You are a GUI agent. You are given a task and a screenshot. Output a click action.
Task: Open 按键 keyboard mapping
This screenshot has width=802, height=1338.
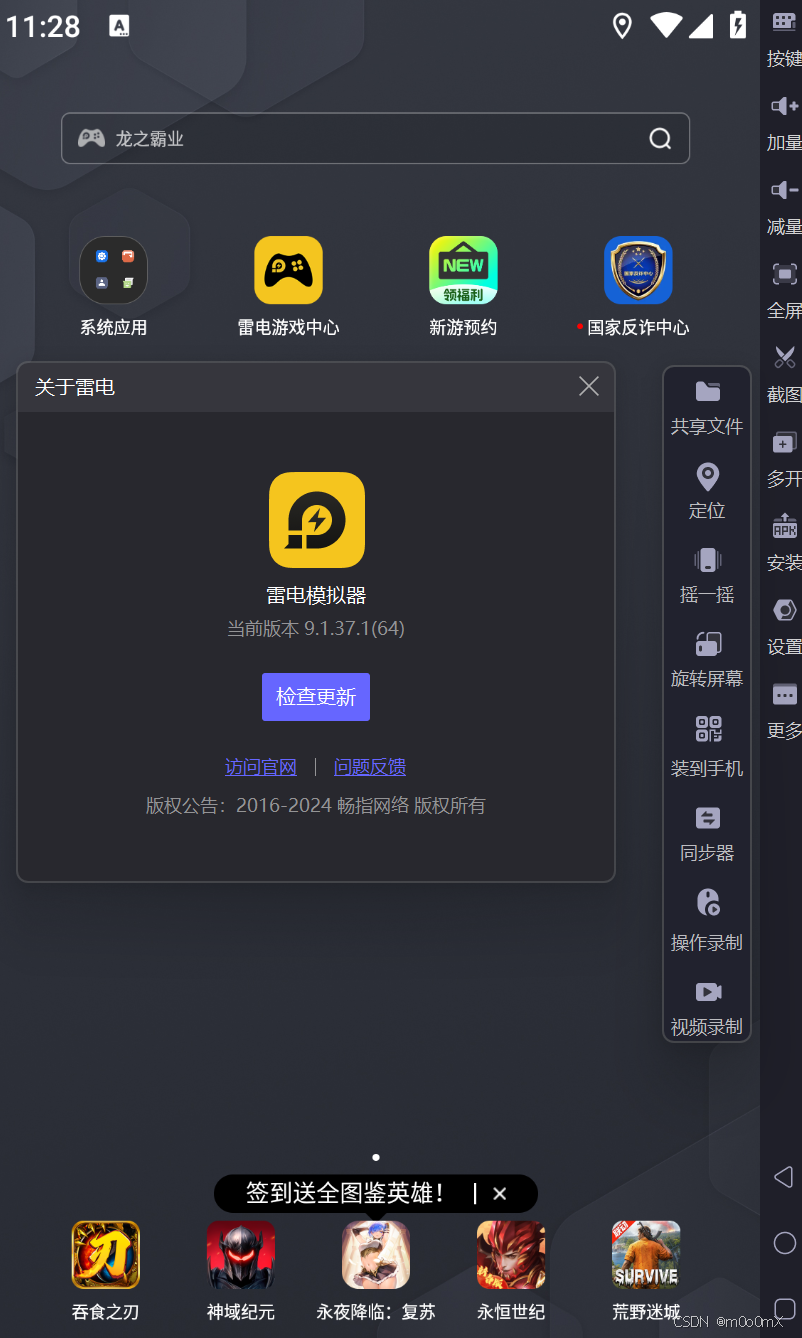coord(785,39)
